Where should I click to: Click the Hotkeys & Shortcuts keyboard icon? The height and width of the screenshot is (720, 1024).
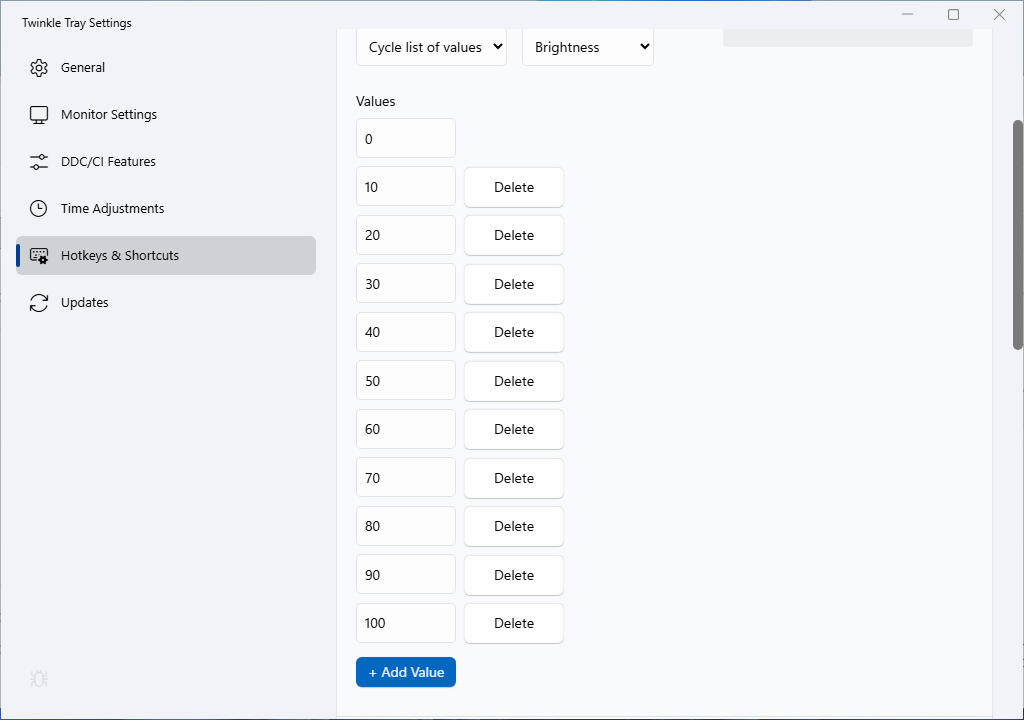(x=39, y=256)
